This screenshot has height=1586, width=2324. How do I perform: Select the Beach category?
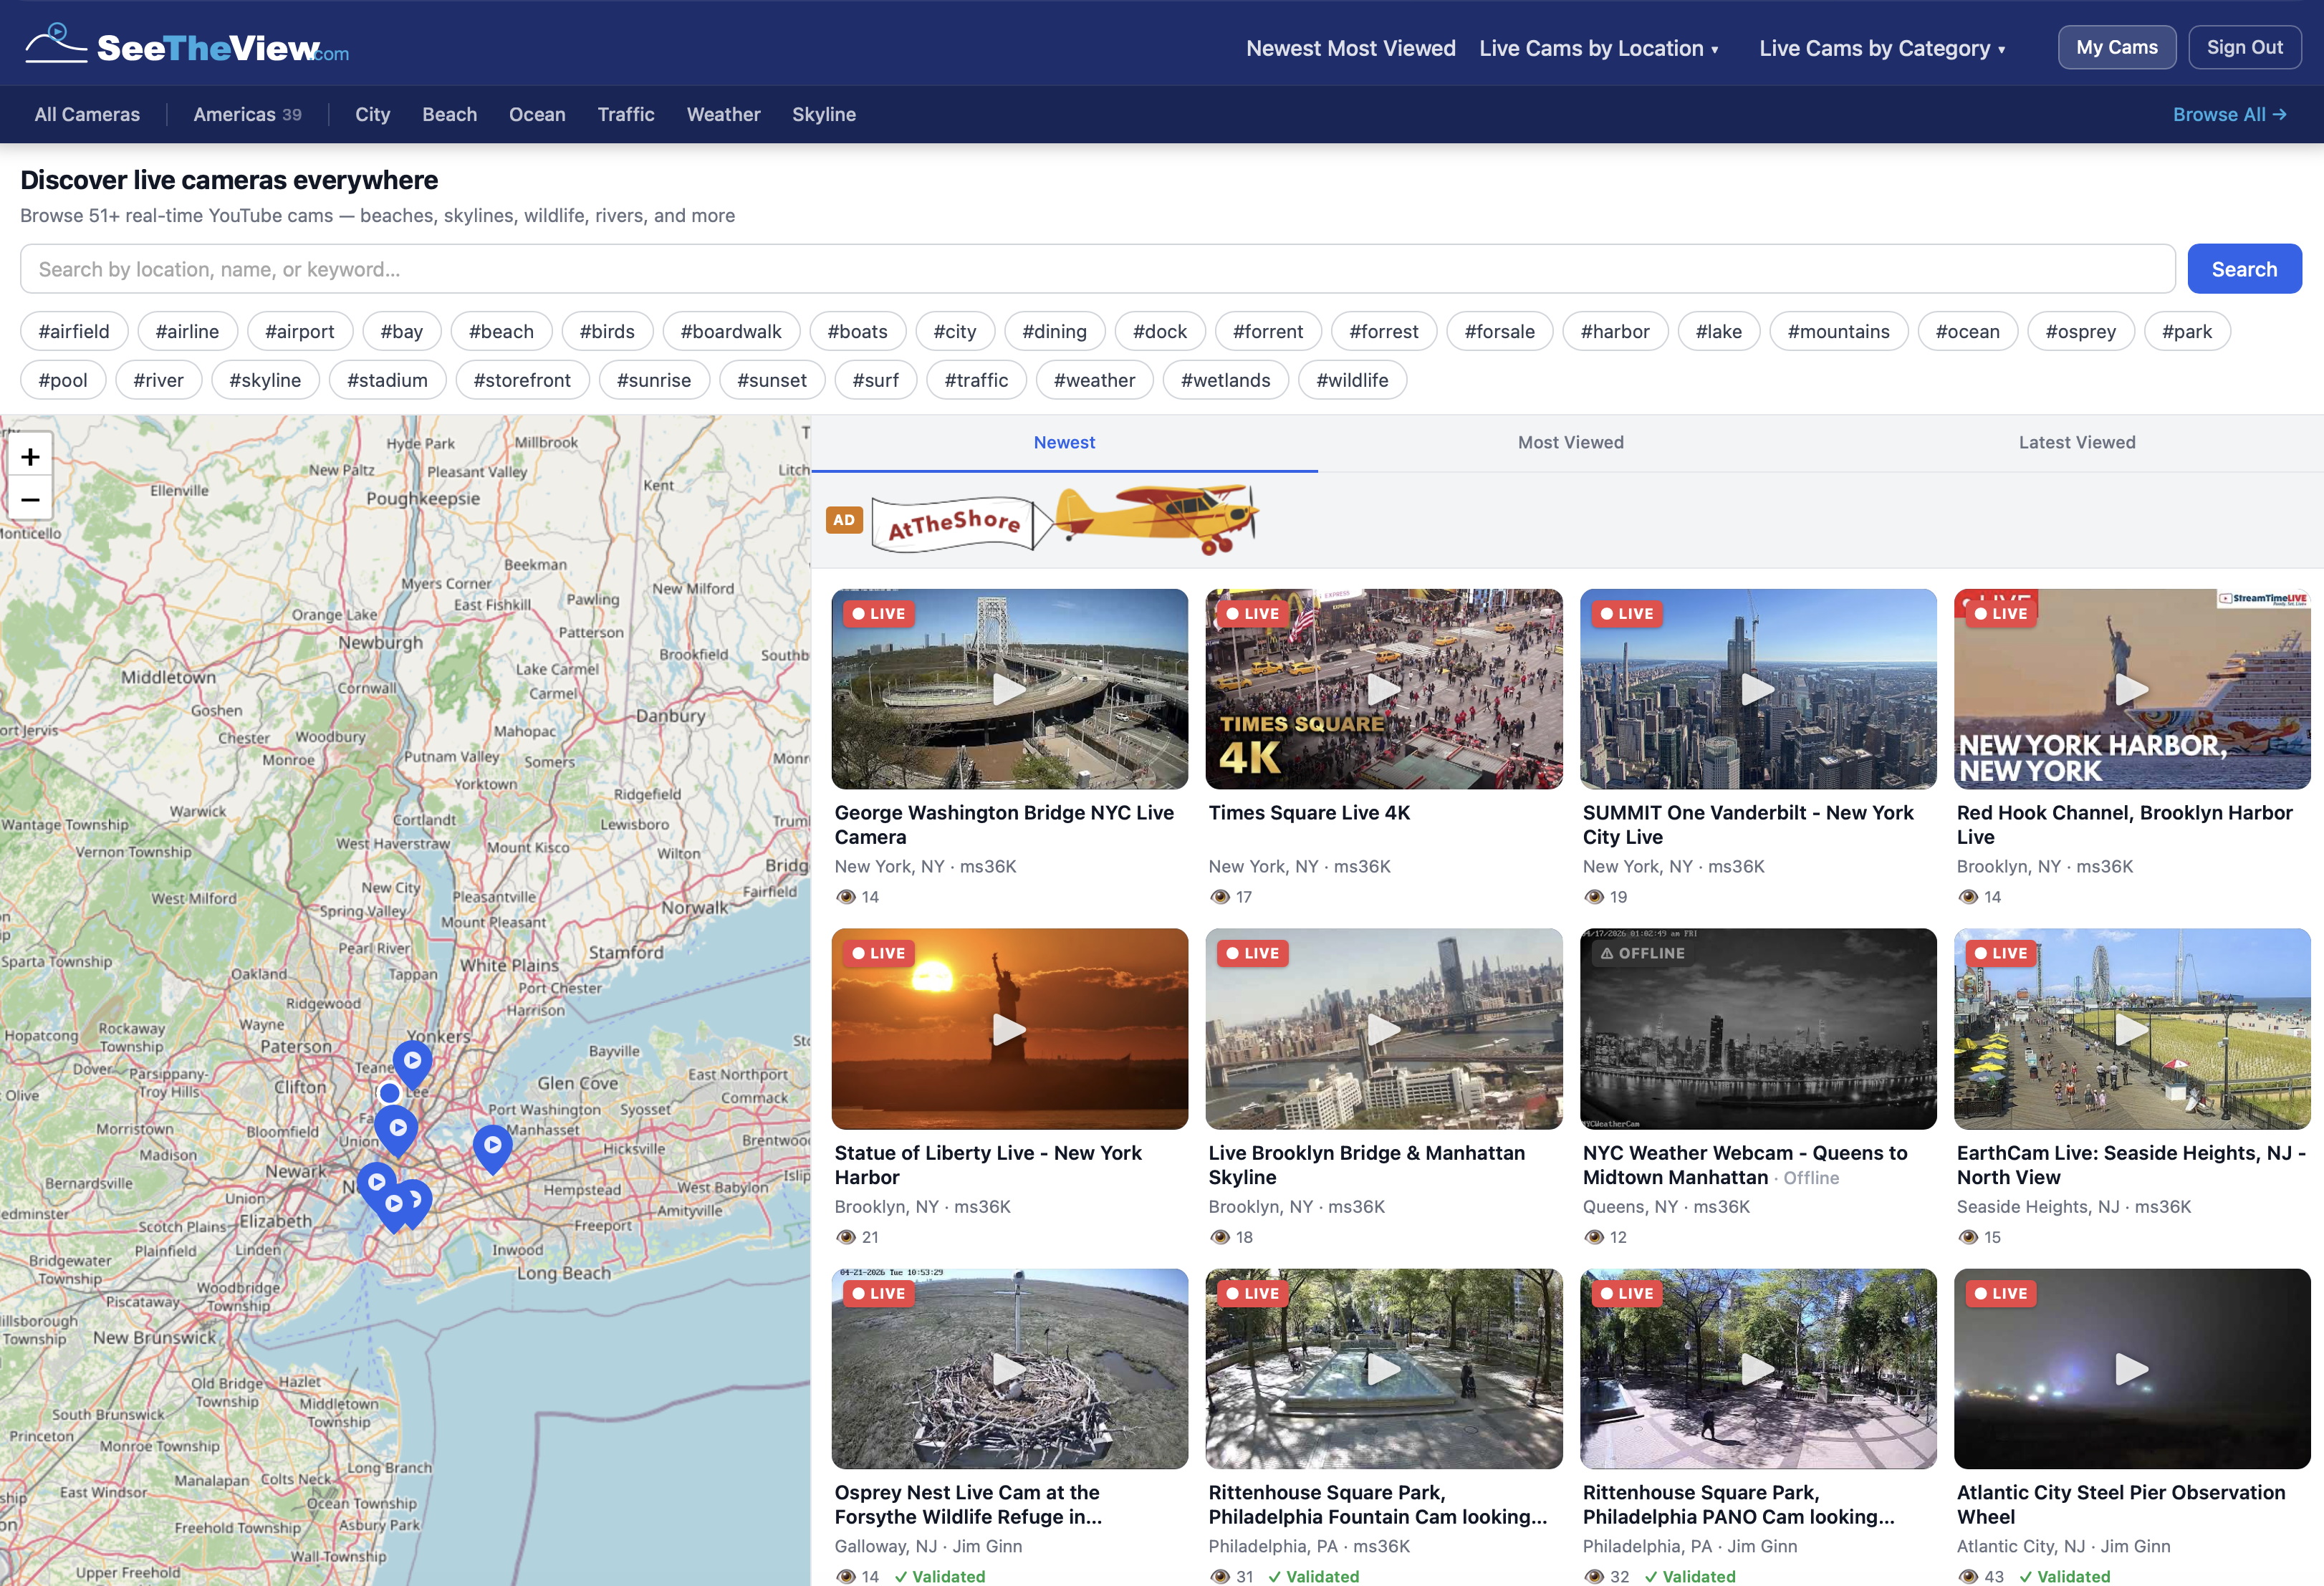click(449, 114)
